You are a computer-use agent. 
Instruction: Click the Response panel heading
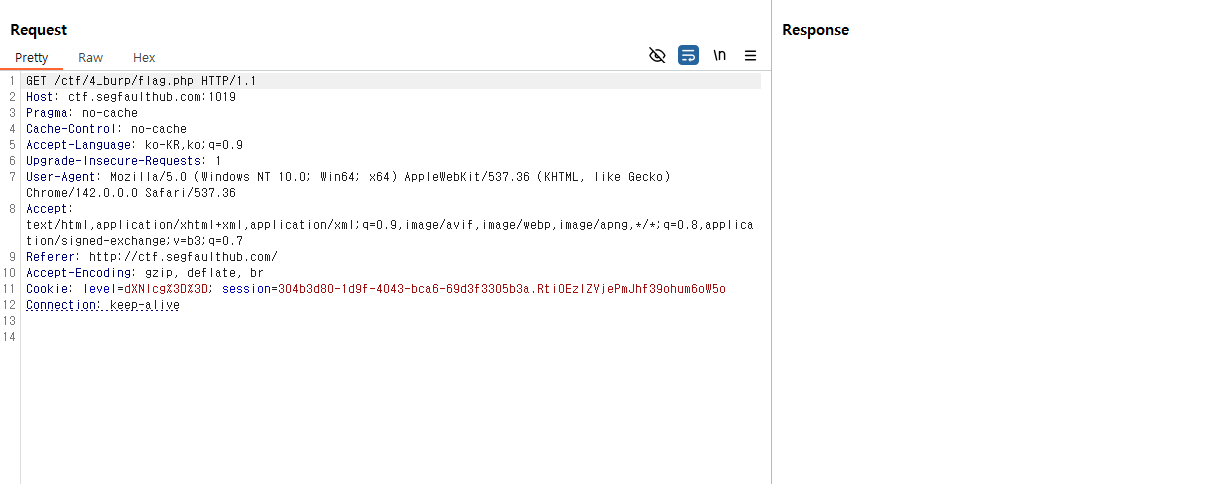[815, 30]
